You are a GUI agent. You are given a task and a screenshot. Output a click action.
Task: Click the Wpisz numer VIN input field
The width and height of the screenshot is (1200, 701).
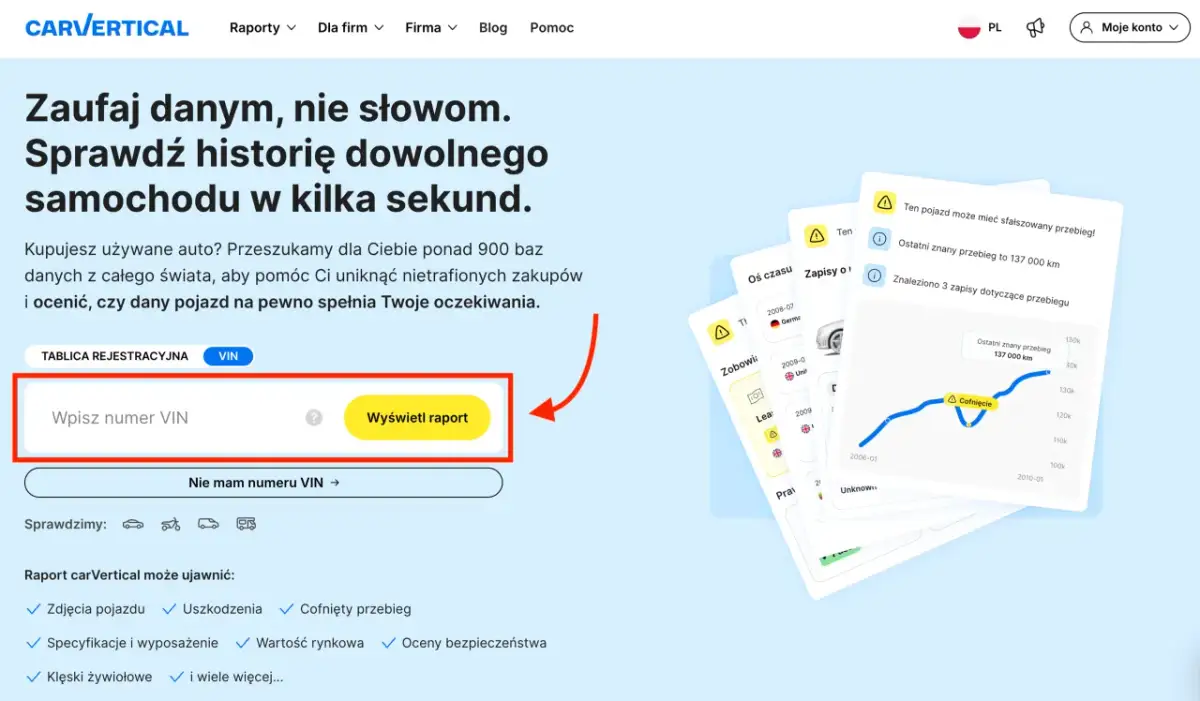[x=160, y=417]
